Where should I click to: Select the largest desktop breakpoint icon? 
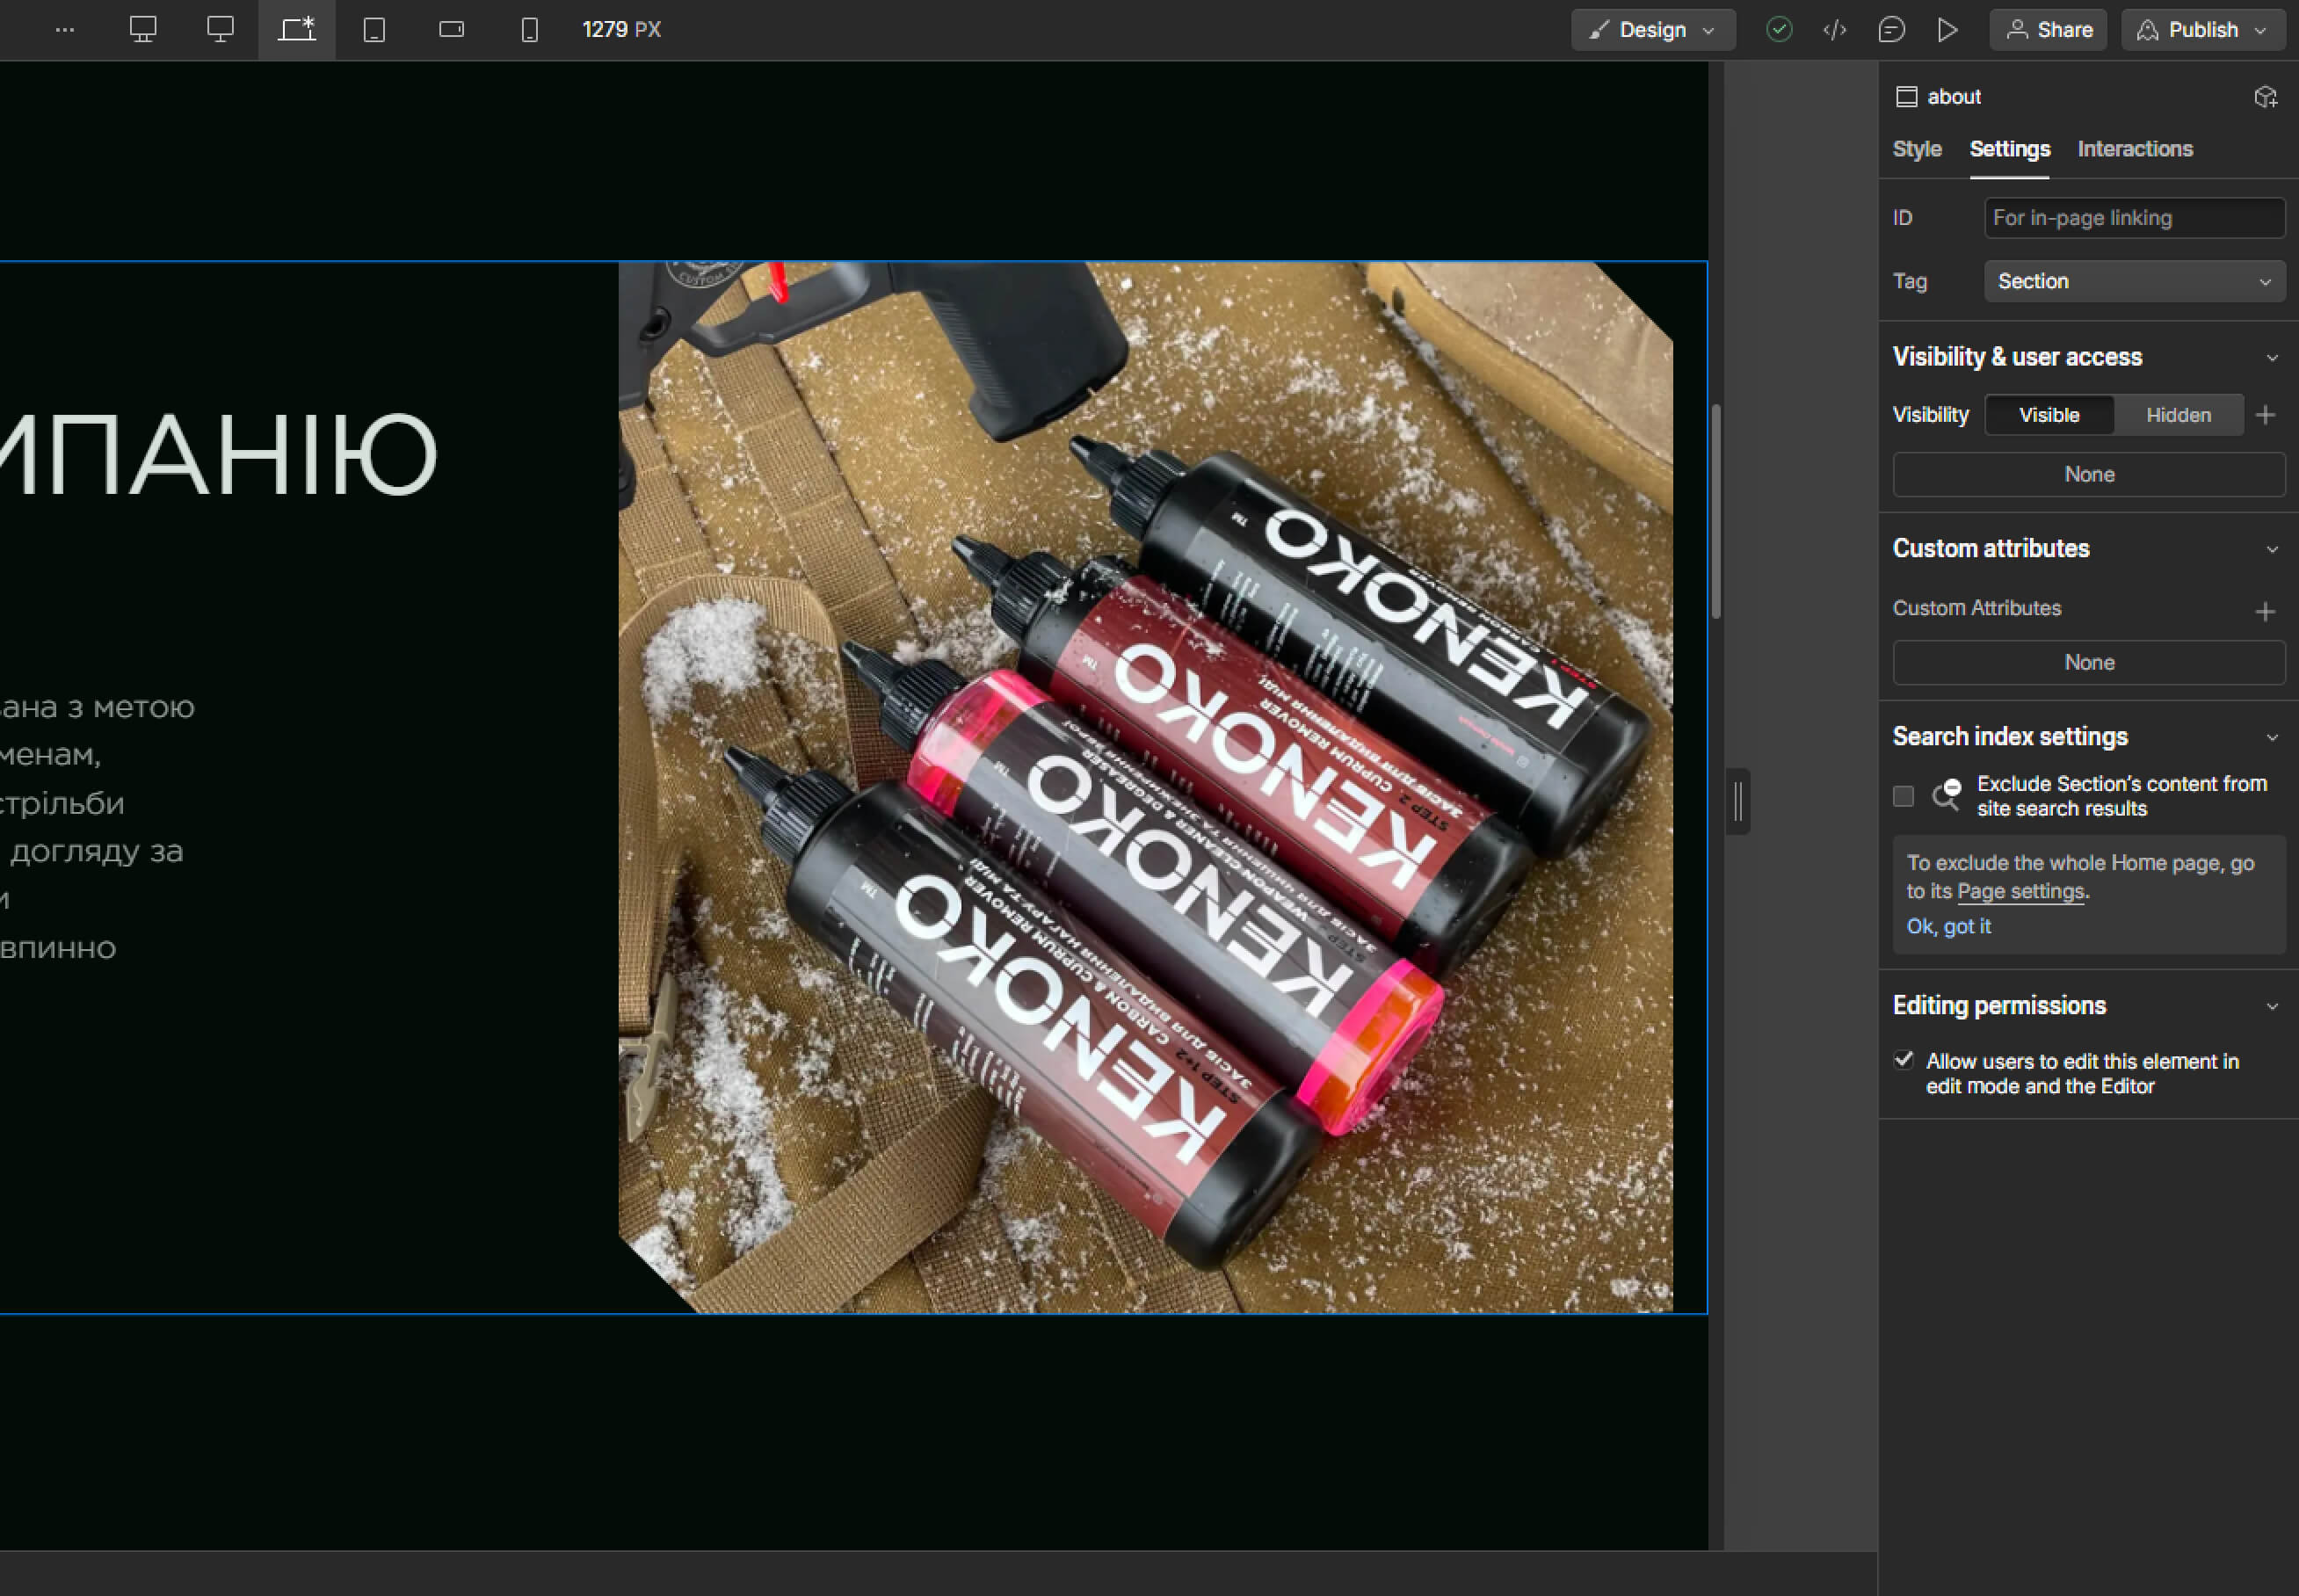[143, 30]
